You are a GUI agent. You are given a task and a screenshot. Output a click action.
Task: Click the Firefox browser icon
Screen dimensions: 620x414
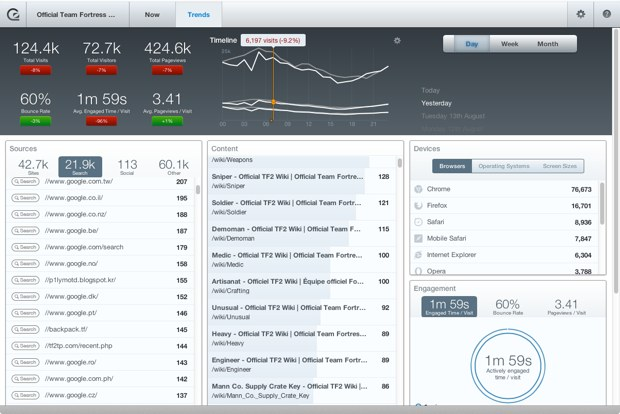(418, 206)
